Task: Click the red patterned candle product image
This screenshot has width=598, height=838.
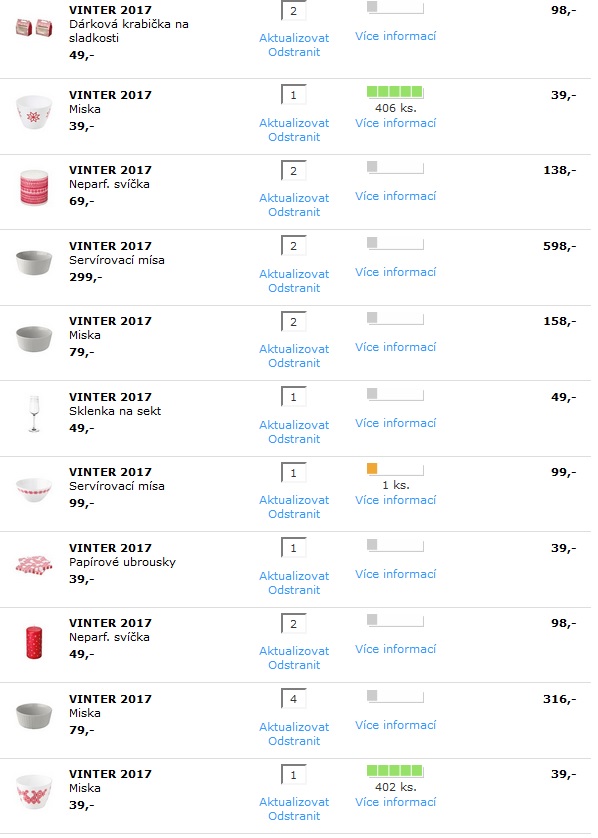Action: click(x=34, y=188)
